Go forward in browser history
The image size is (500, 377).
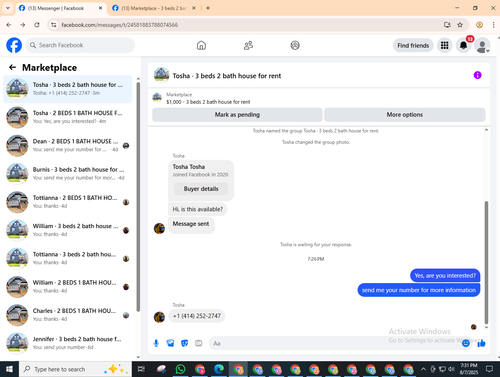point(23,25)
